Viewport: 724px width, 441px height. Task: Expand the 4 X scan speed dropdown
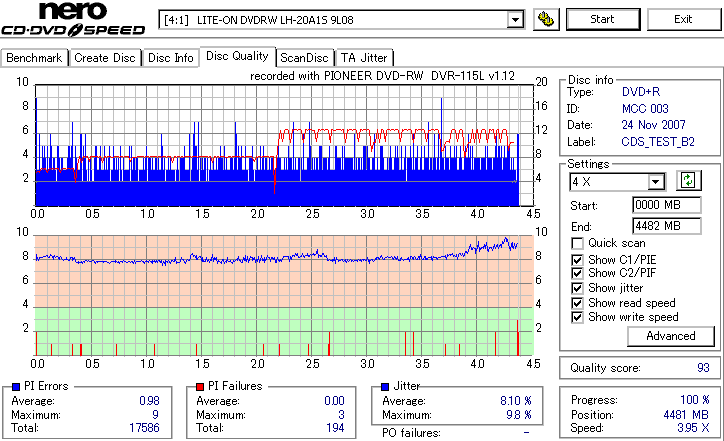coord(655,182)
